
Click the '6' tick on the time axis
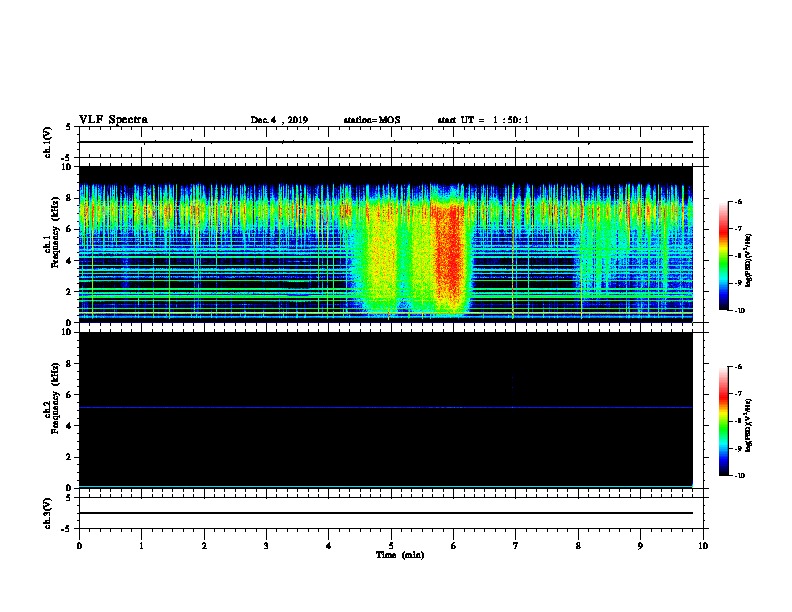(454, 546)
